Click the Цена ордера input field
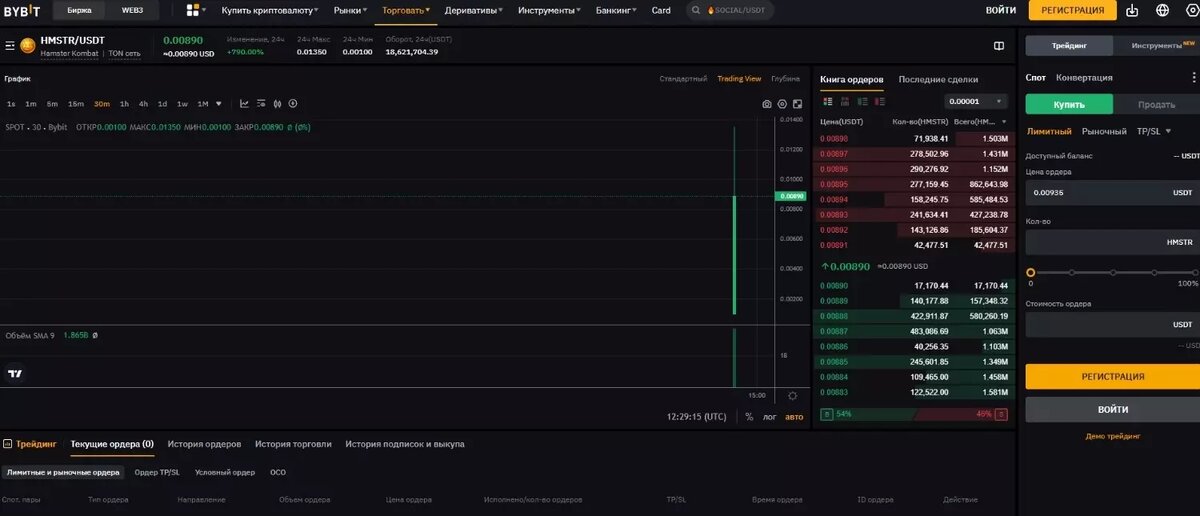This screenshot has height=516, width=1200. pos(1112,192)
